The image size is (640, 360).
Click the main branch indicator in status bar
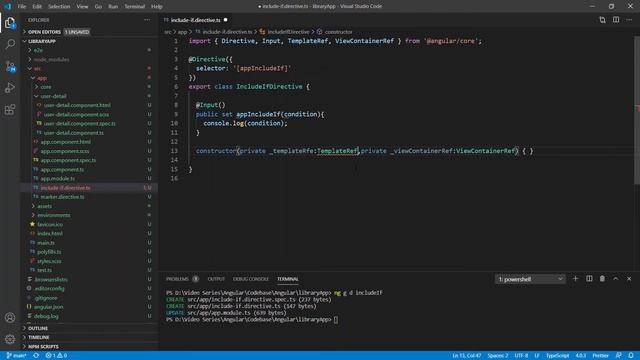(16, 356)
